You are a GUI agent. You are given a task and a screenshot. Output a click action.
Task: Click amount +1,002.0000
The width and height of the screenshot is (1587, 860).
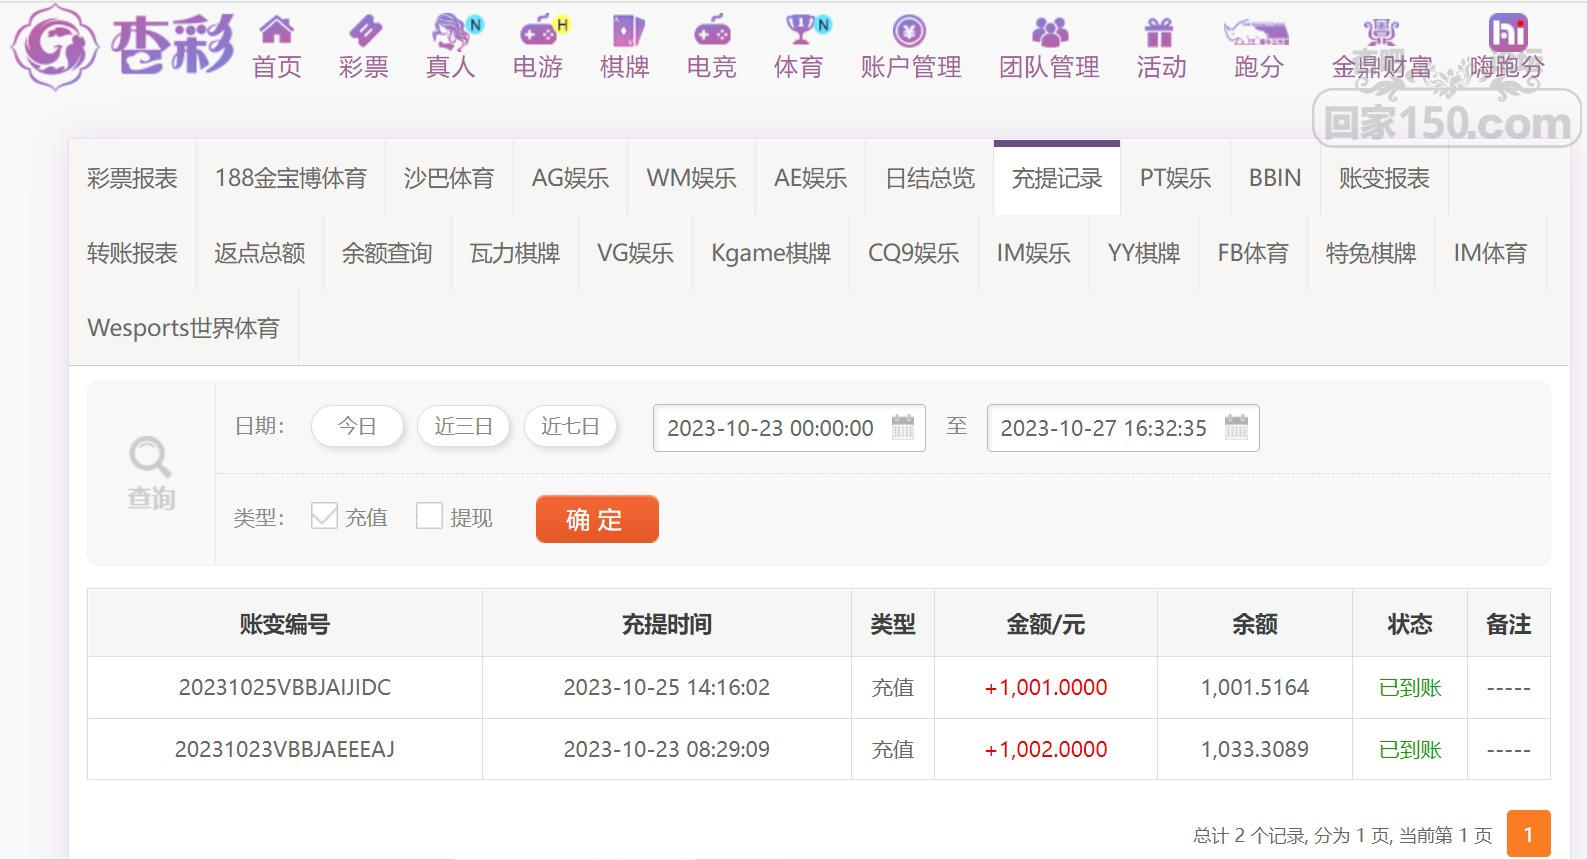click(x=1046, y=749)
